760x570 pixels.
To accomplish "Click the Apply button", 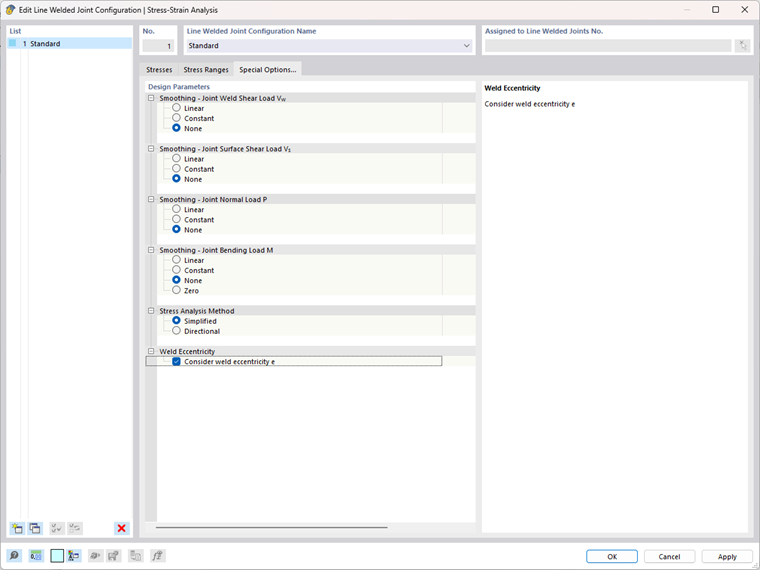I will (x=727, y=556).
